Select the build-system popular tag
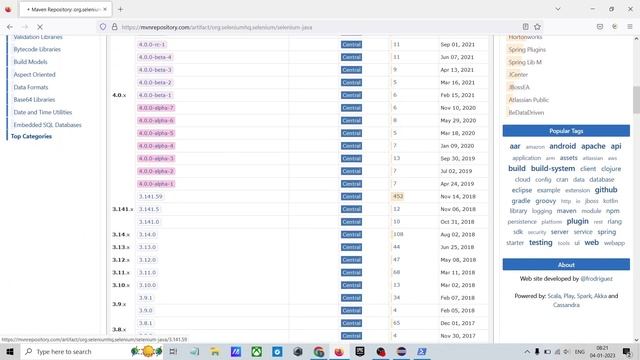 [553, 169]
